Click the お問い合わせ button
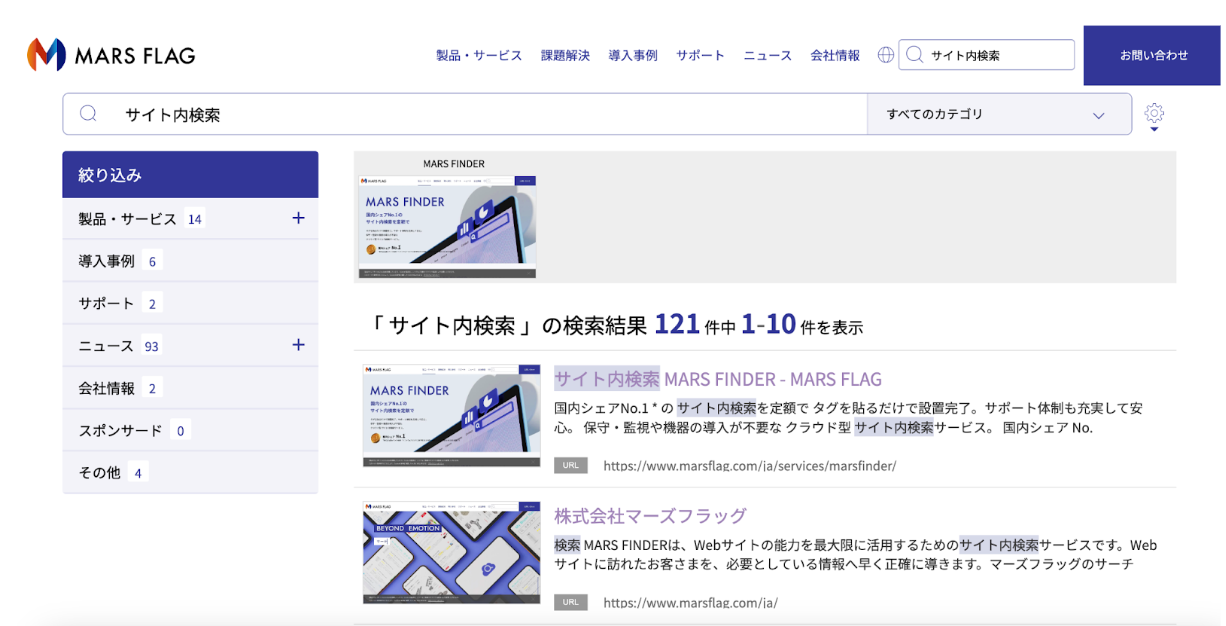Viewport: 1226px width, 626px height. click(1152, 55)
